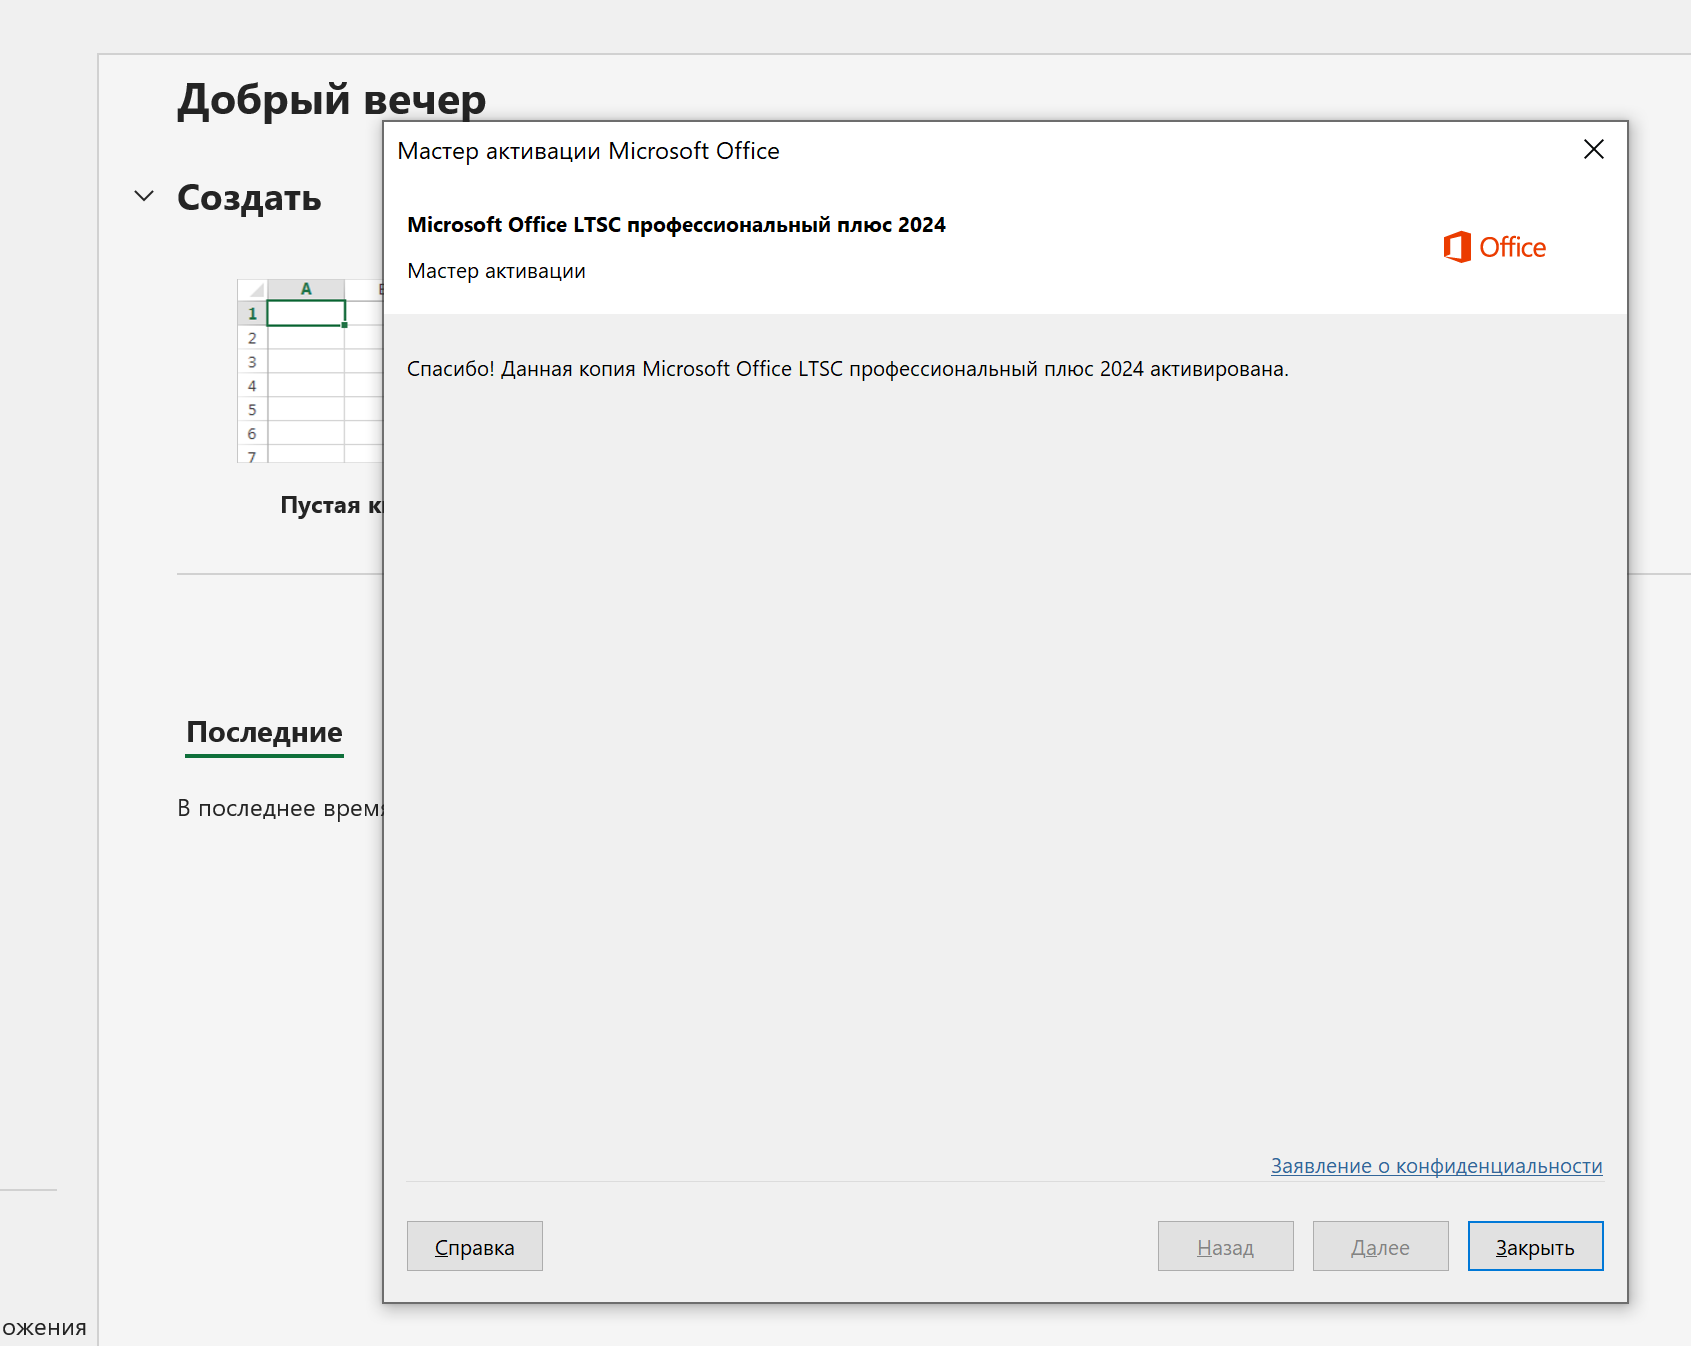
Task: Click the Мастер активации subtitle text
Action: (x=496, y=271)
